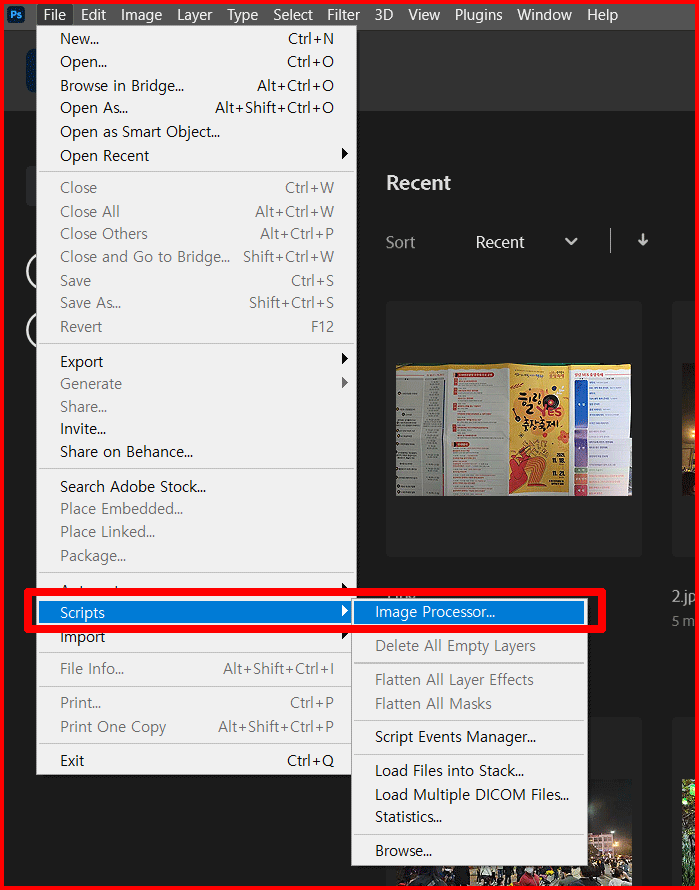Launch Image Processor... script
This screenshot has height=890, width=699.
(x=469, y=612)
